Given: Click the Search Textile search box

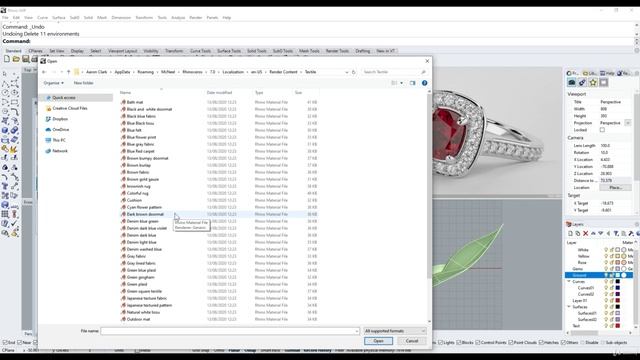Looking at the screenshot, I should [x=394, y=72].
